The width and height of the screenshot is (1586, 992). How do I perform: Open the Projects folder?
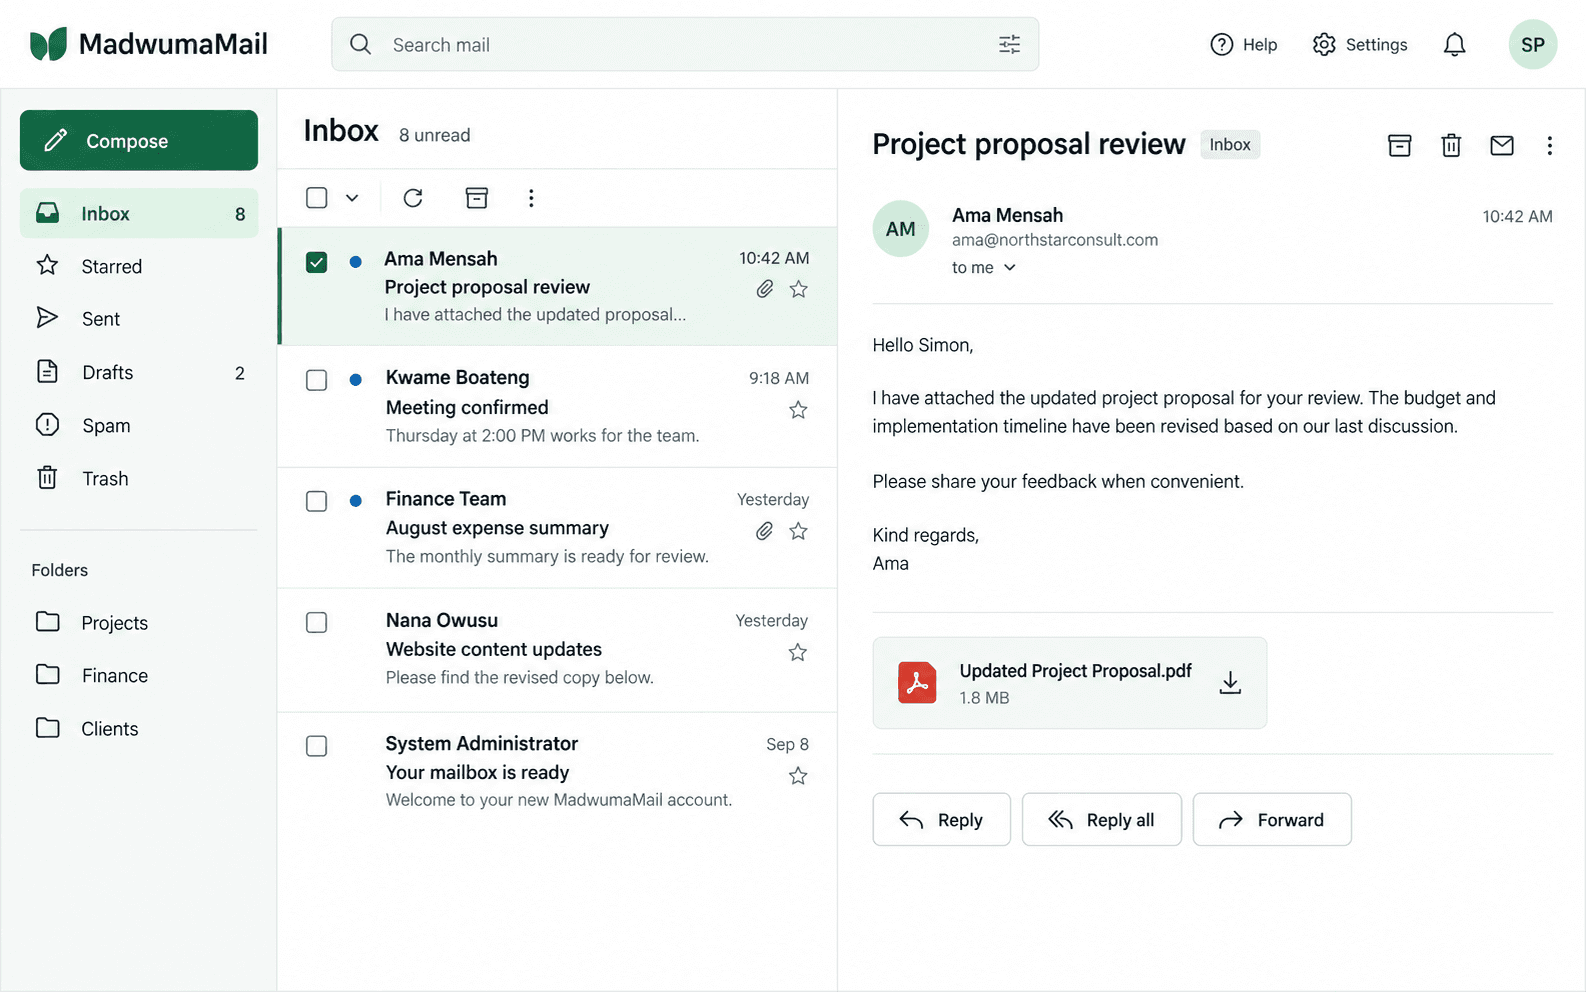(x=139, y=623)
